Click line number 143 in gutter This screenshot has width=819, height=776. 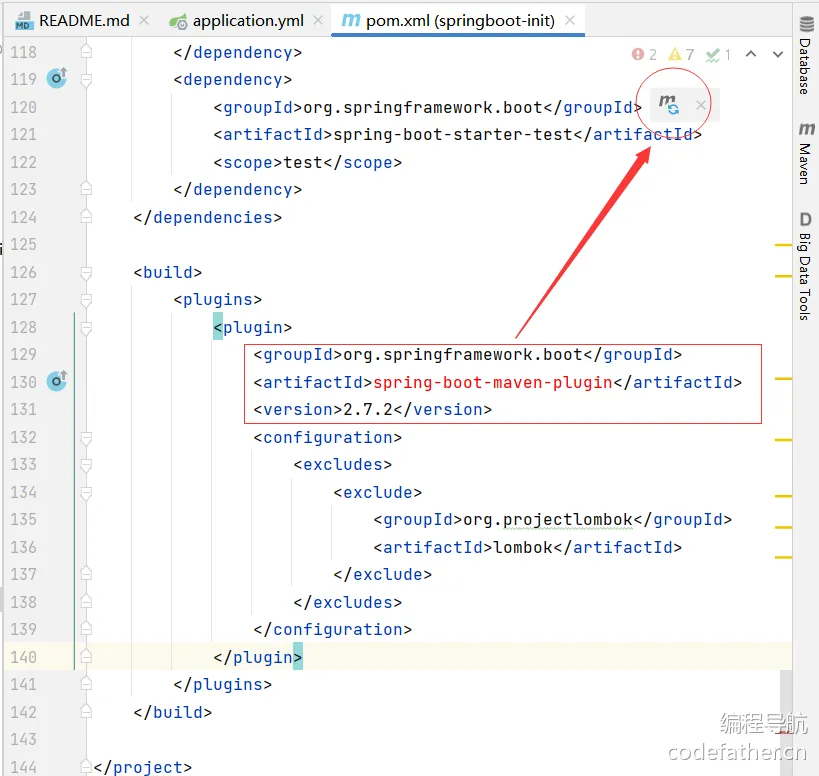[24, 739]
